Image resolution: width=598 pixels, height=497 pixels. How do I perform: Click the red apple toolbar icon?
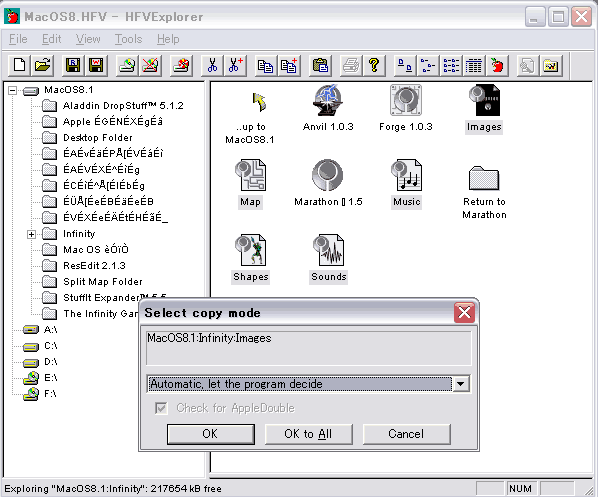[497, 65]
